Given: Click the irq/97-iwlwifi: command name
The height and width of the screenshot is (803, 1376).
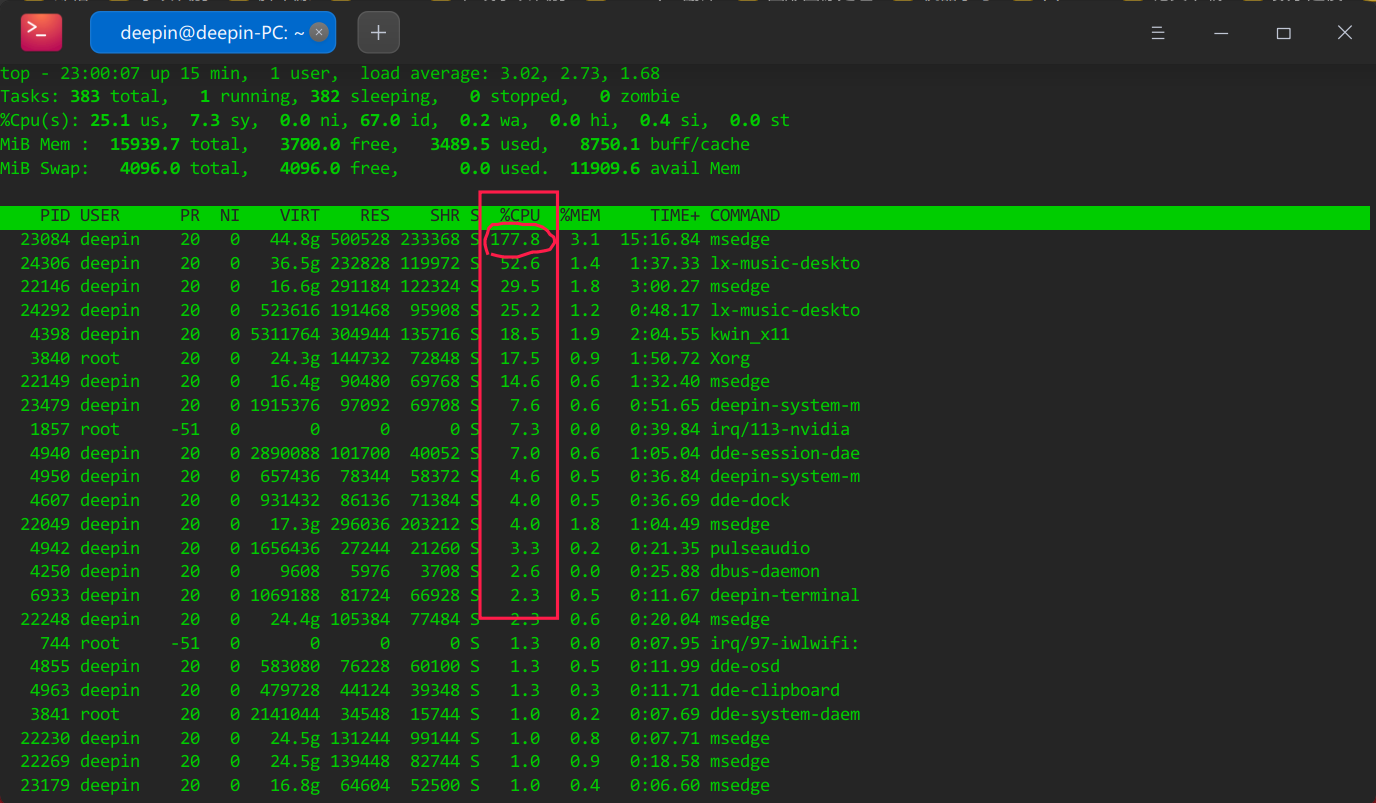Looking at the screenshot, I should [785, 644].
